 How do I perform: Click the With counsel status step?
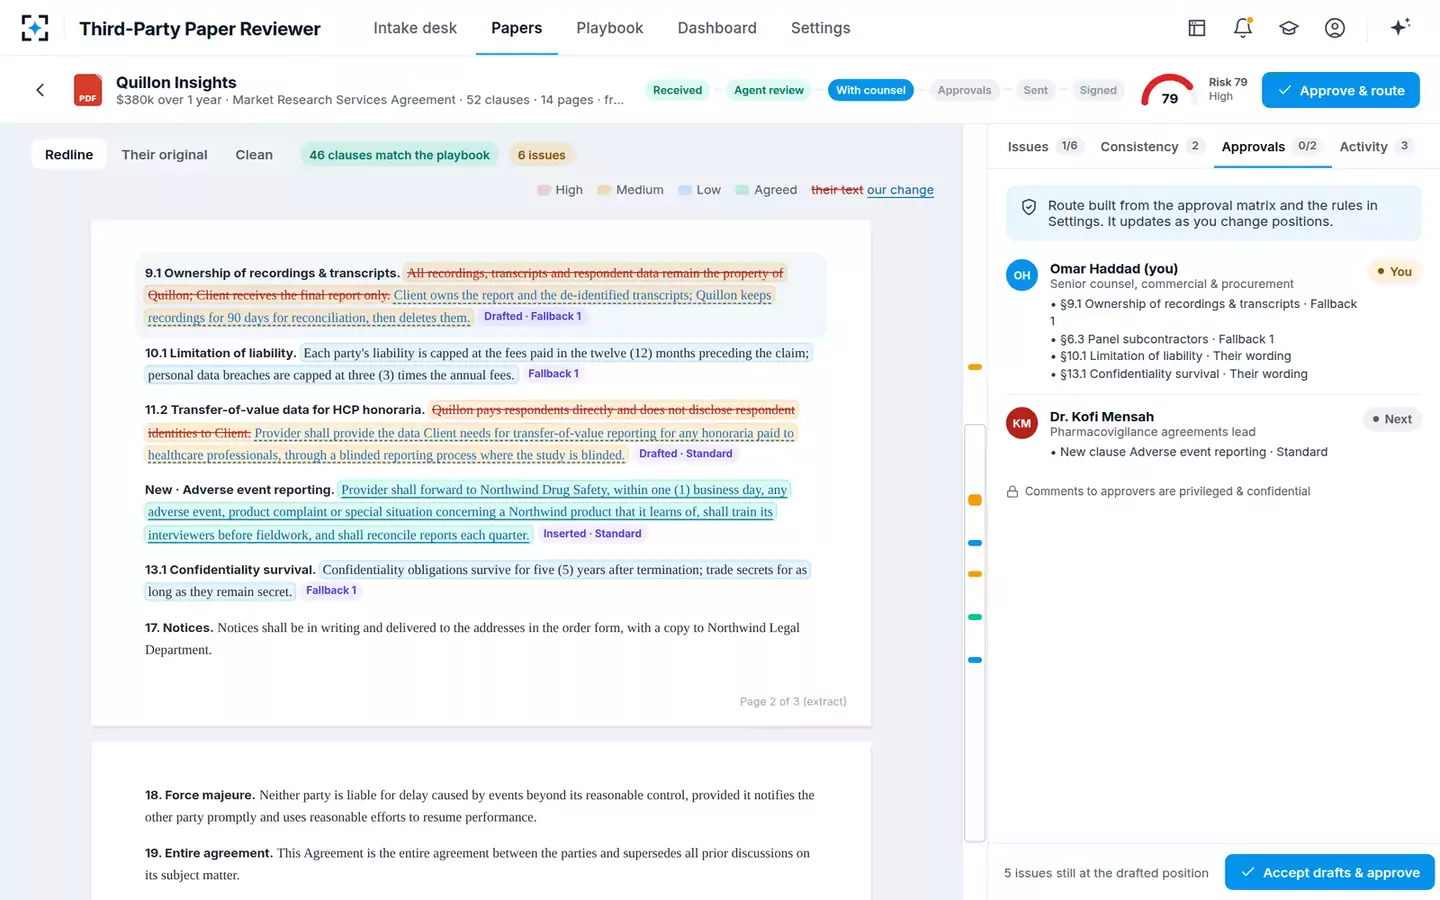(x=871, y=90)
